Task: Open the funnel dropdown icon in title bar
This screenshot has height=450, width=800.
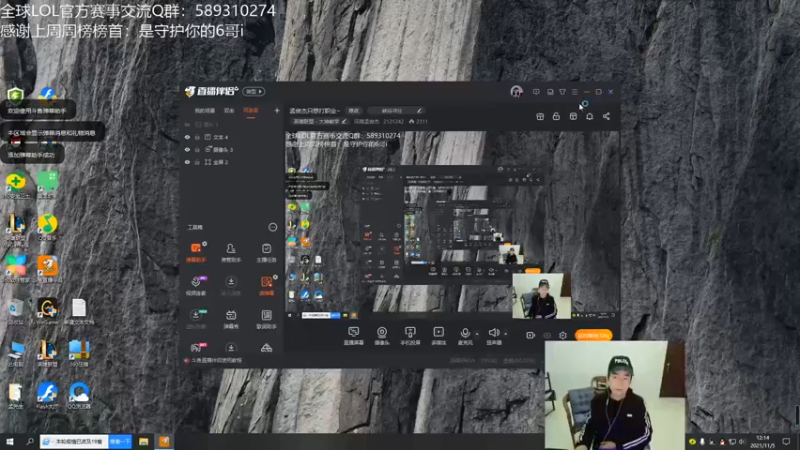Action: click(562, 92)
